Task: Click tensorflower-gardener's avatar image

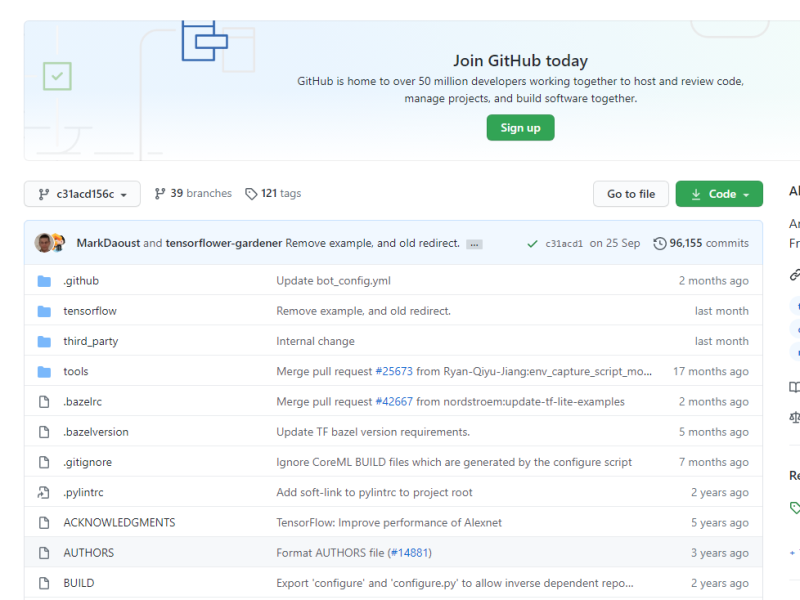Action: click(59, 243)
